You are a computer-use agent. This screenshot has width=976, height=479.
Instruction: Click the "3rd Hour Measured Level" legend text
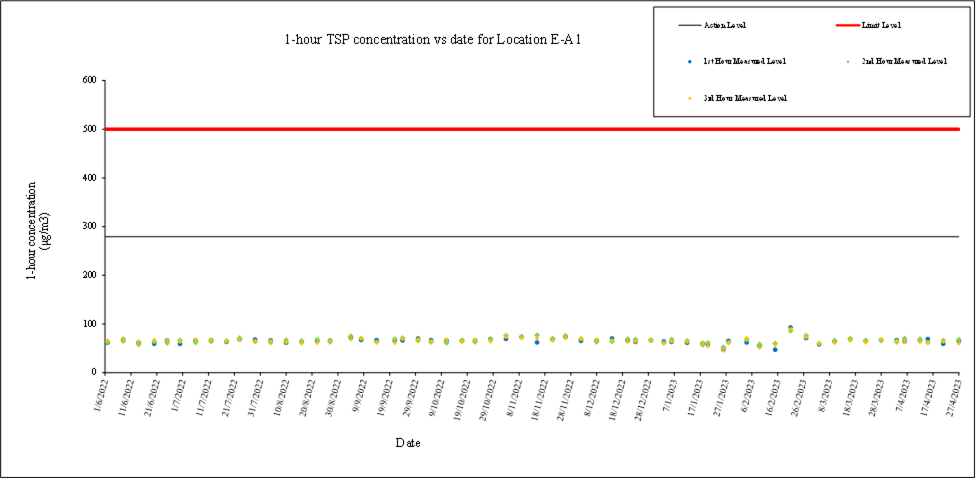pos(745,98)
